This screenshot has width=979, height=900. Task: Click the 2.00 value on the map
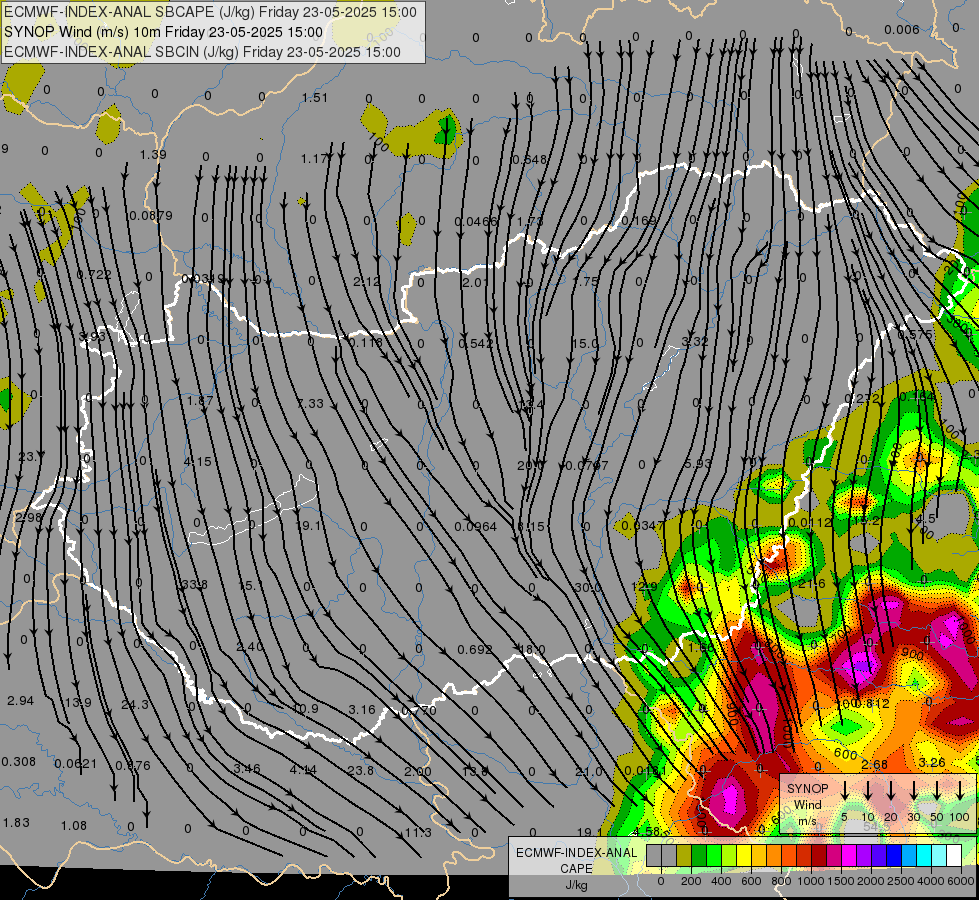tap(418, 771)
